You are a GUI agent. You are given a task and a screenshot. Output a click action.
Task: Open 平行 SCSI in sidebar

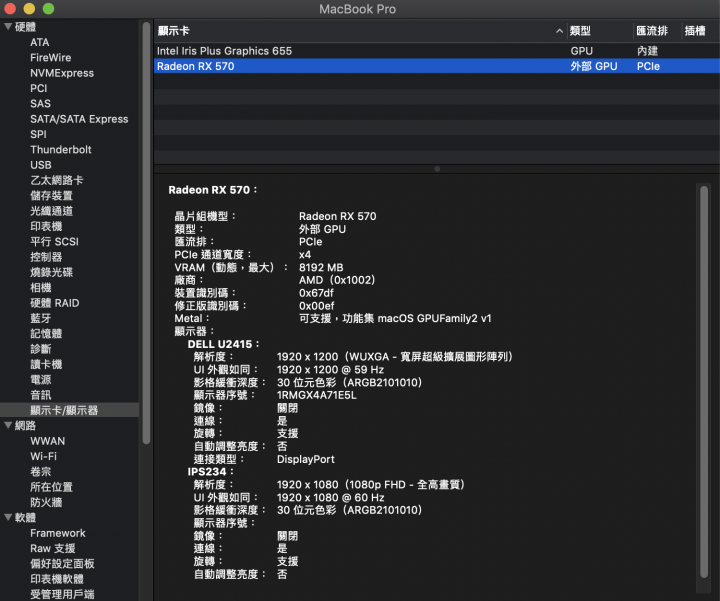click(x=54, y=242)
